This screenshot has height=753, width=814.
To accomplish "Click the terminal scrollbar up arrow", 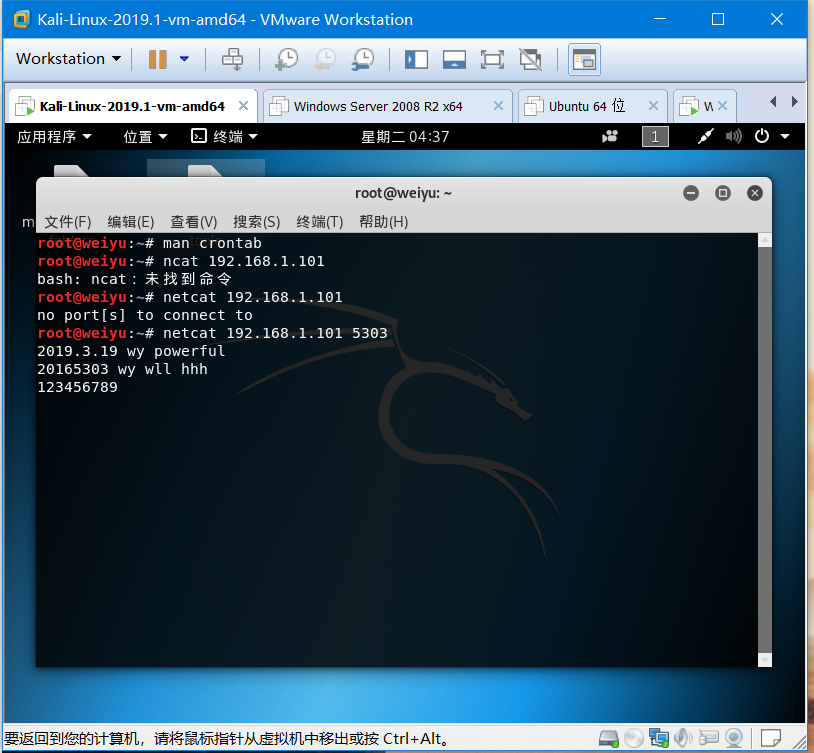I will click(x=765, y=239).
